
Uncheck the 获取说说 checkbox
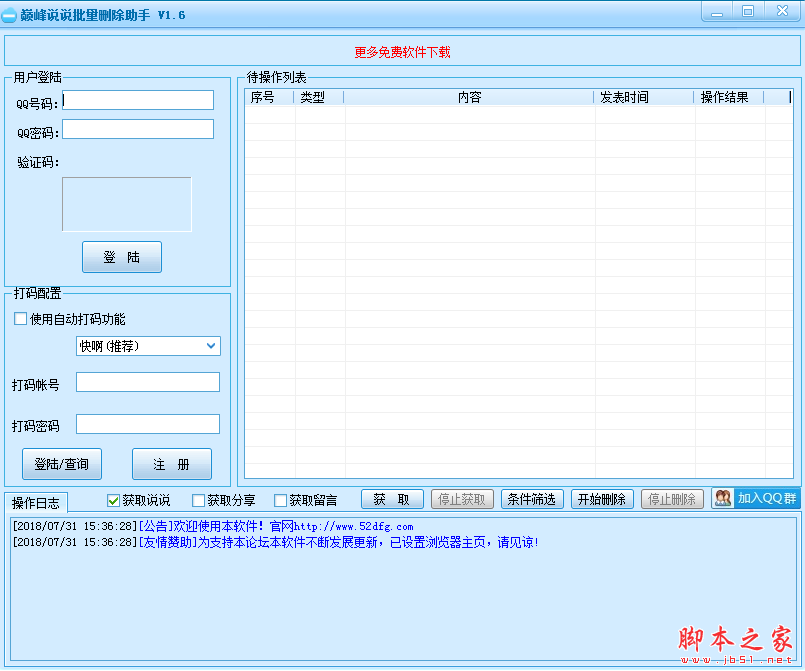[x=113, y=500]
